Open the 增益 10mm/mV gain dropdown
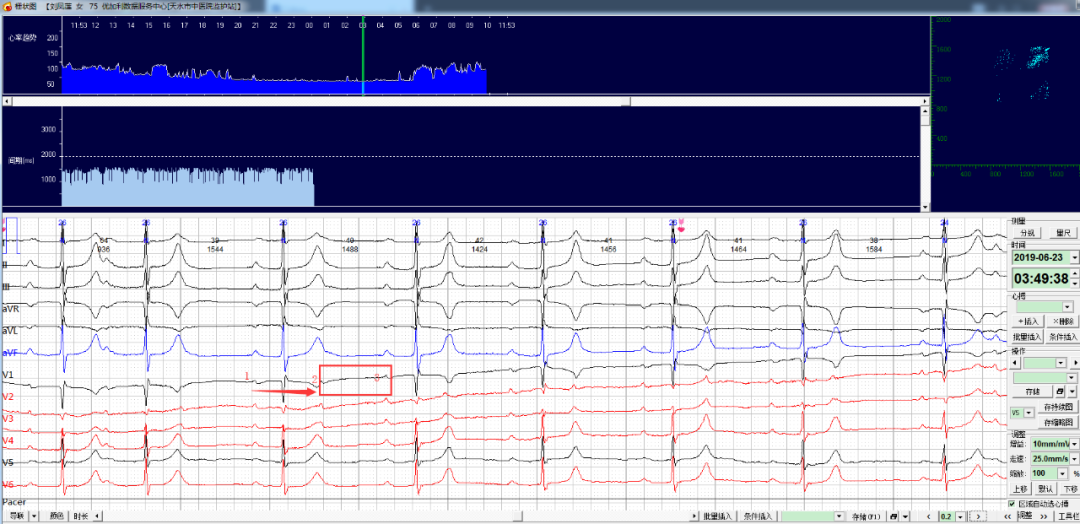This screenshot has width=1080, height=524. [x=1074, y=444]
